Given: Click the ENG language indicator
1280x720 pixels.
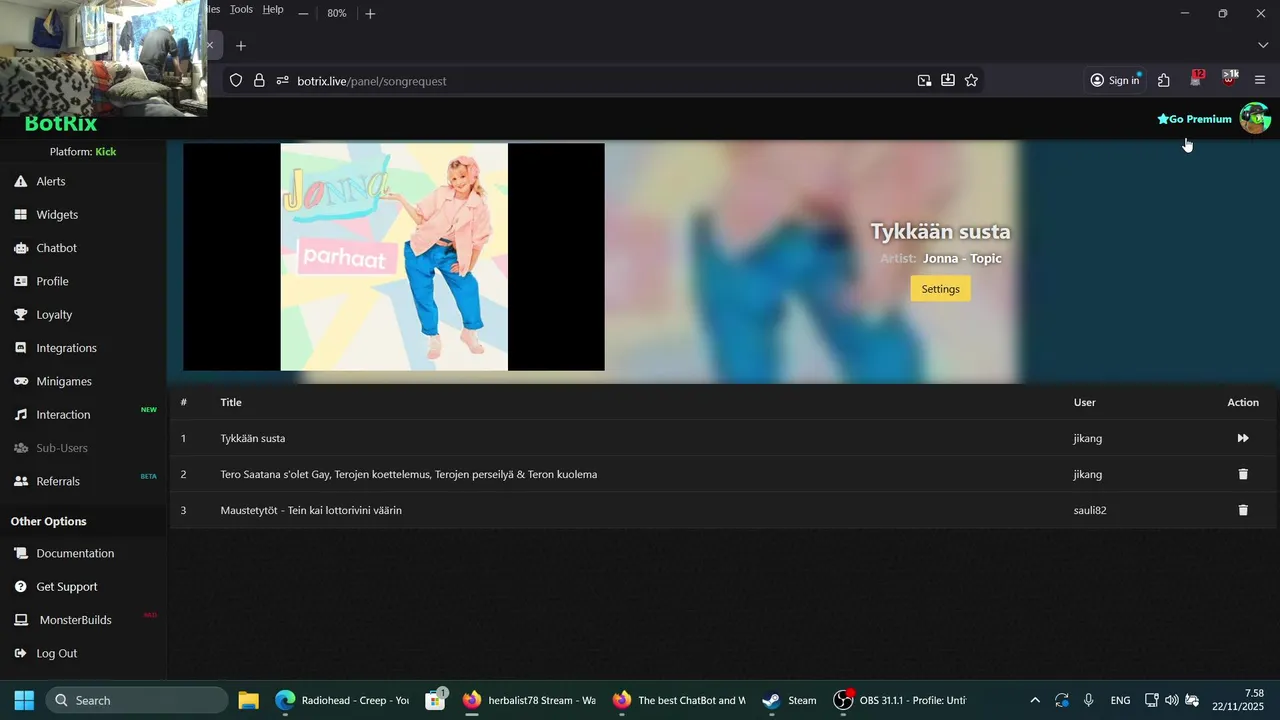Looking at the screenshot, I should click(1121, 700).
